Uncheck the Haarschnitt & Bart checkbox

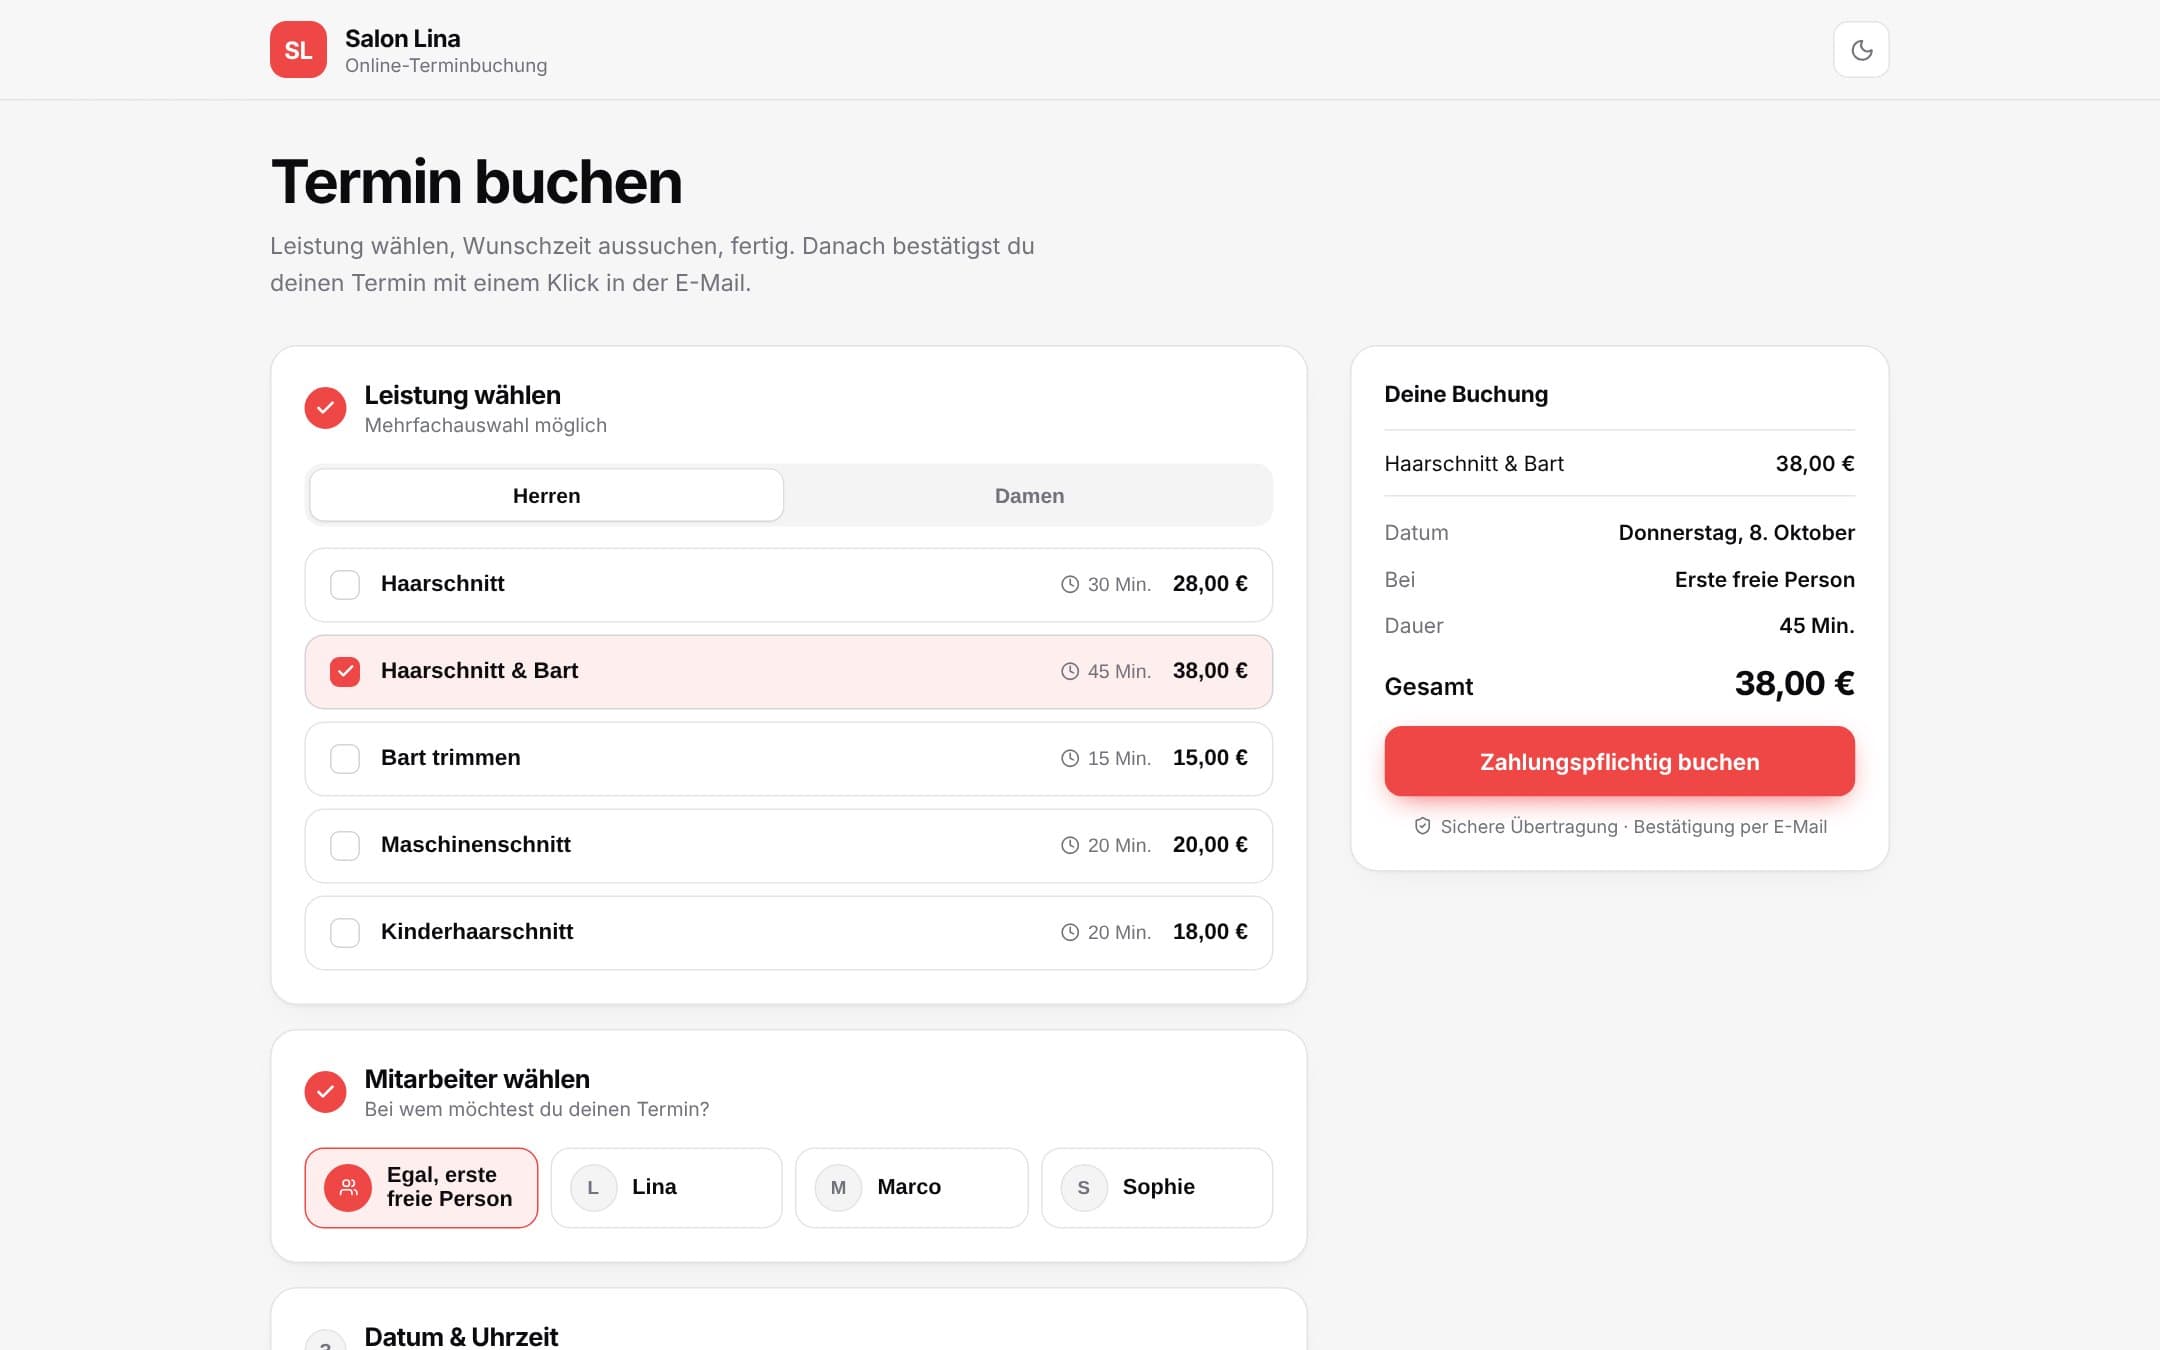[345, 671]
